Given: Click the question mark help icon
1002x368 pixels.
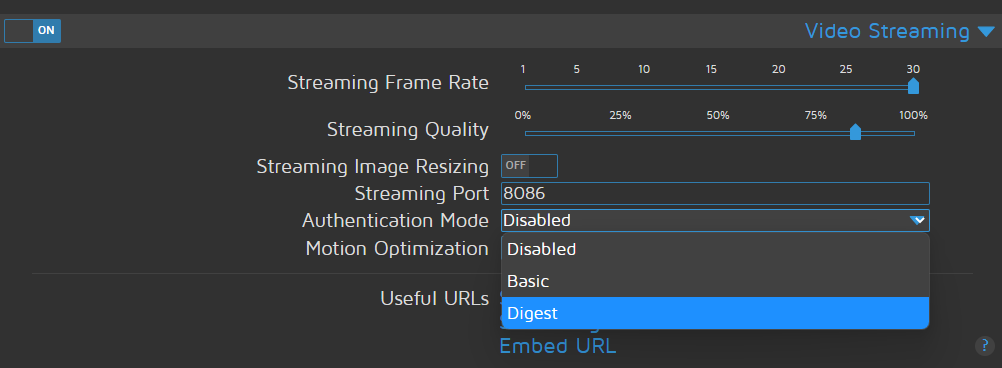Looking at the screenshot, I should tap(985, 346).
